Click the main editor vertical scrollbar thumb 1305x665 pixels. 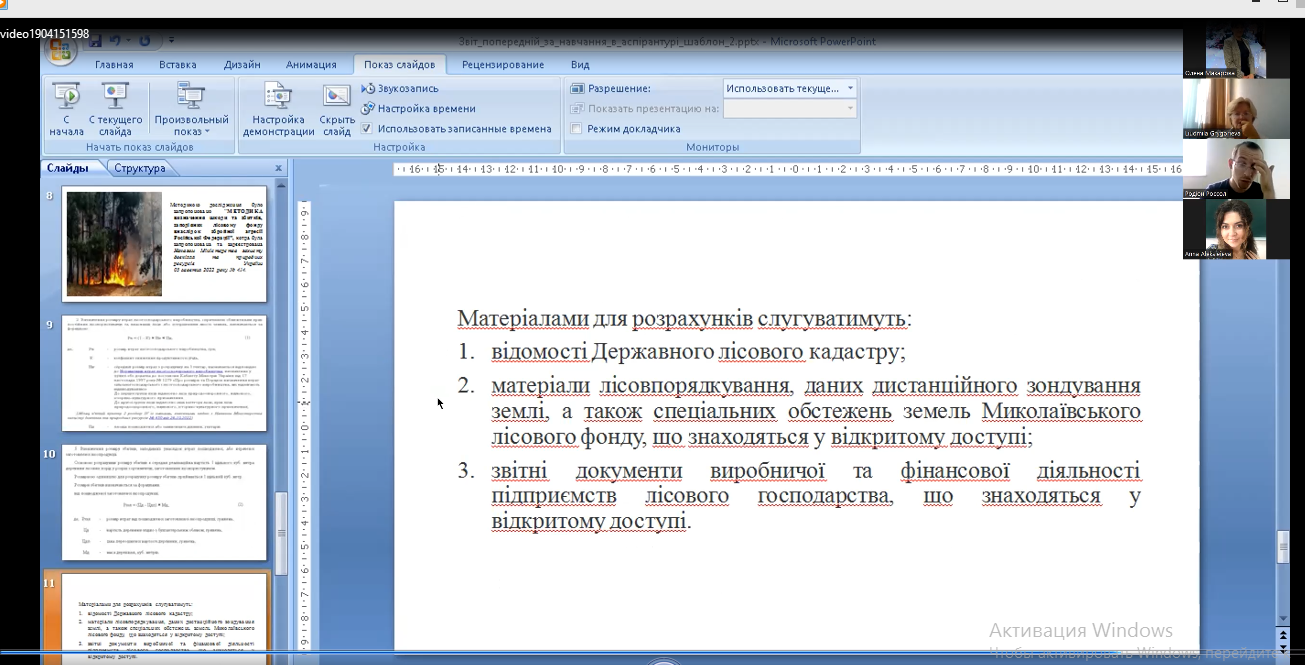tap(1283, 547)
